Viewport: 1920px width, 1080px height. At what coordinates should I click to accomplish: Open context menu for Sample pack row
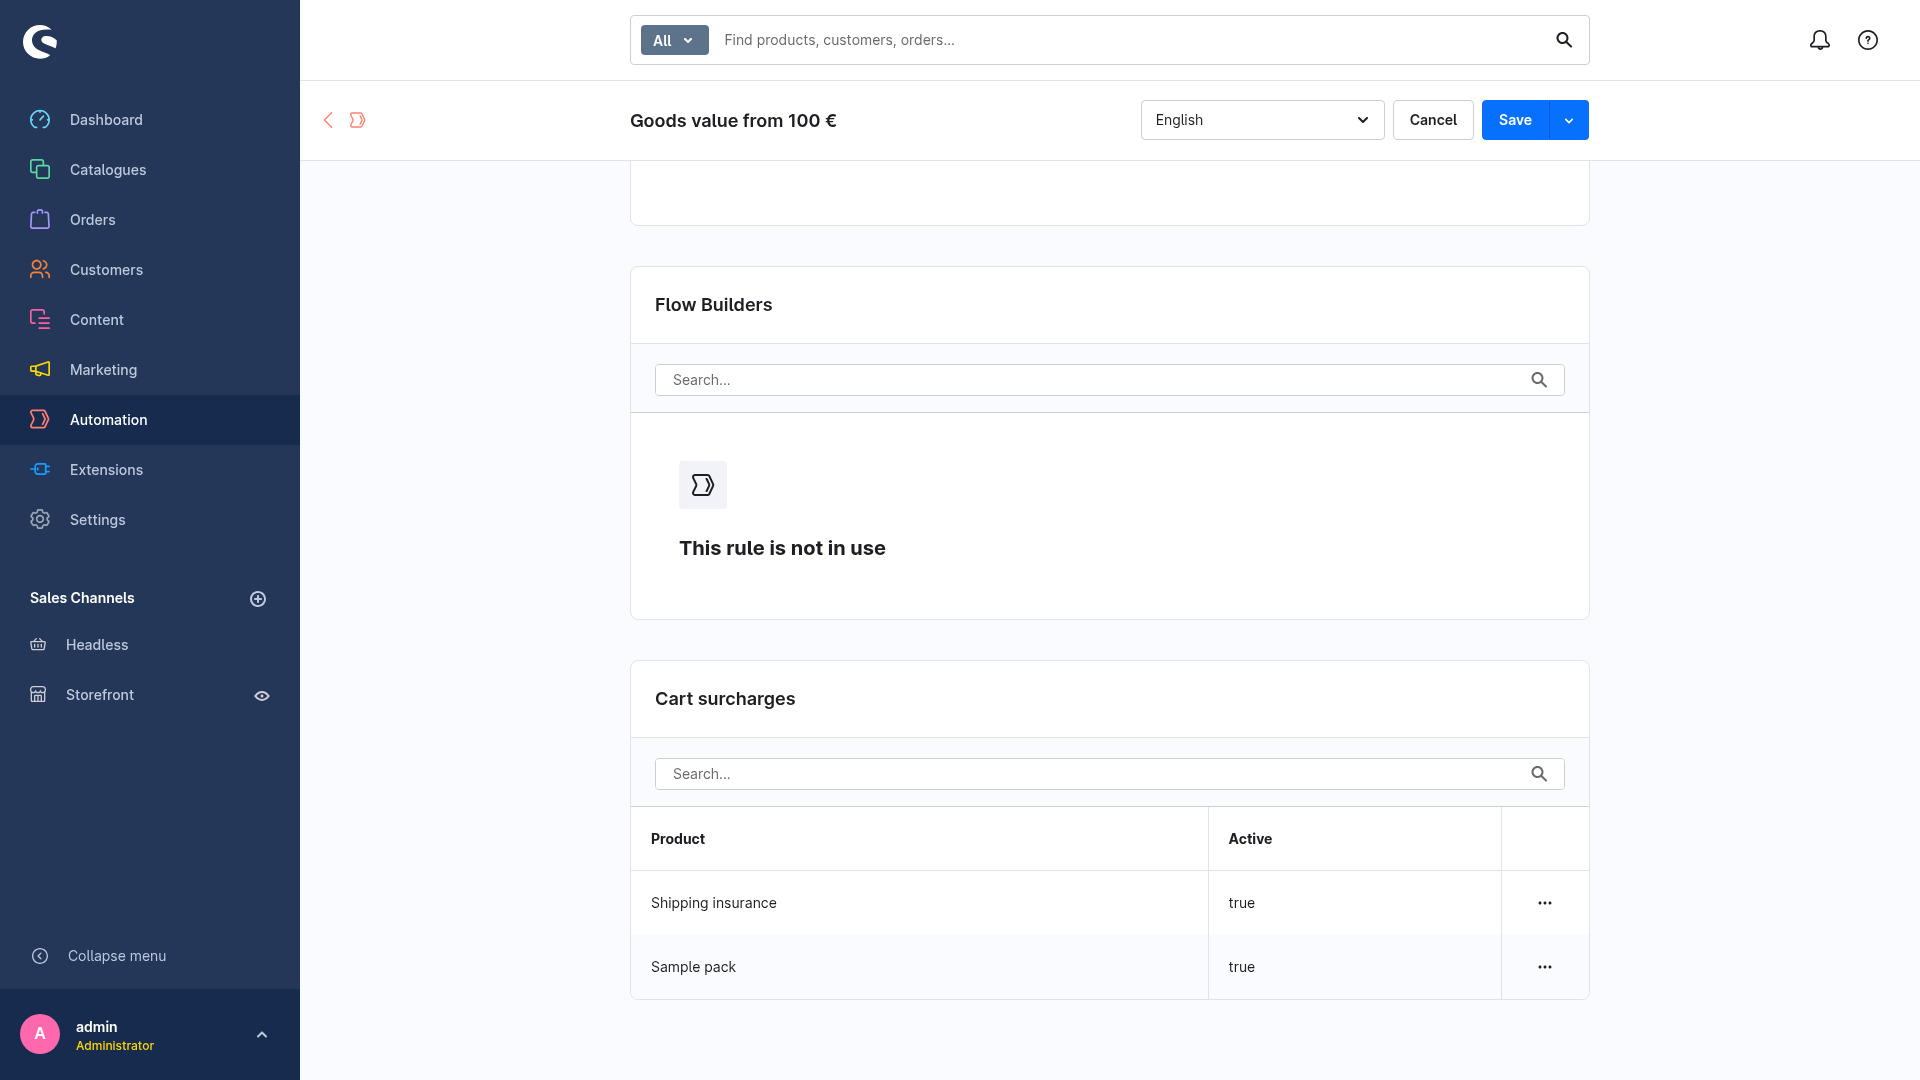point(1545,967)
